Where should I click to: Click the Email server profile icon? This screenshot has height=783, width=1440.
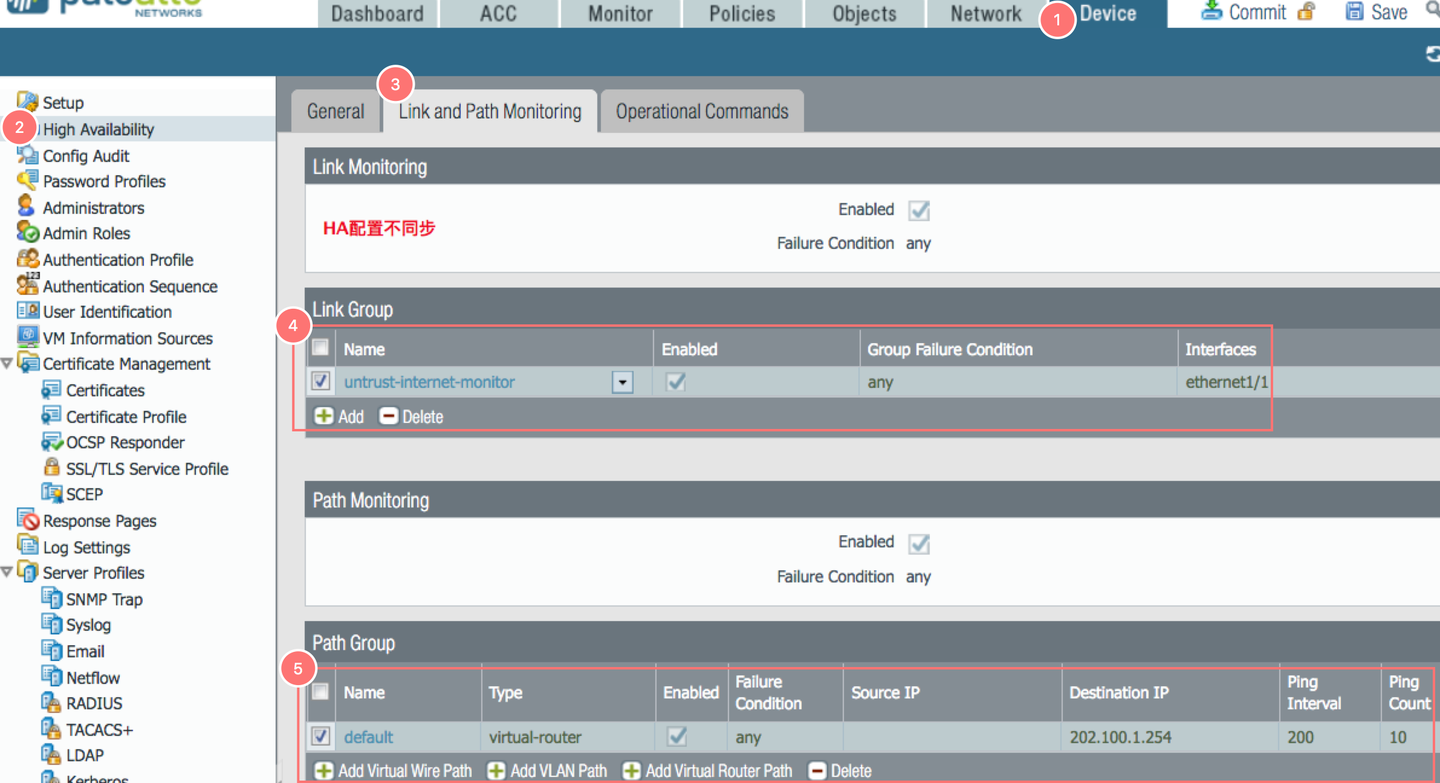coord(52,650)
